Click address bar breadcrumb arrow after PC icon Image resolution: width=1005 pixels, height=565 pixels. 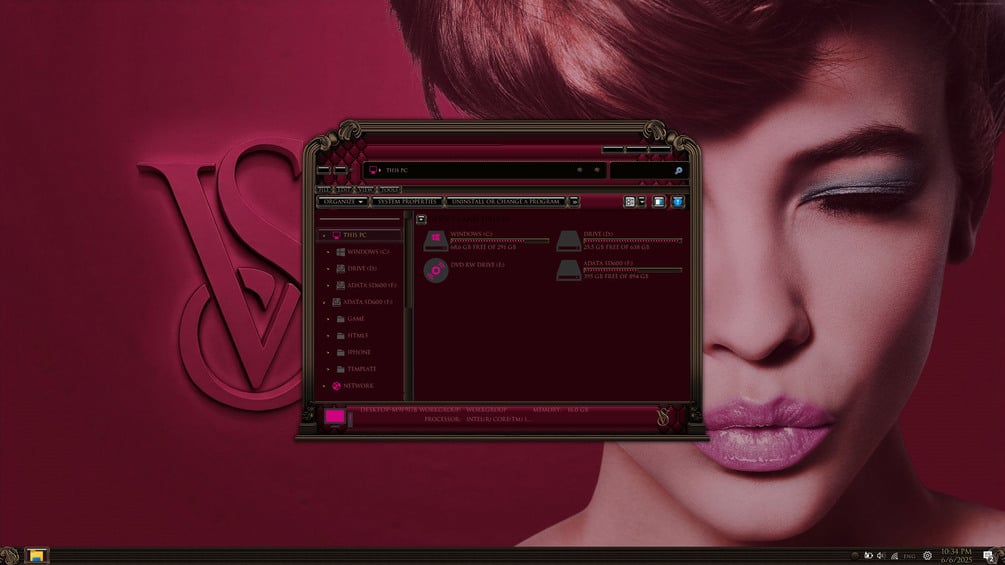[380, 170]
